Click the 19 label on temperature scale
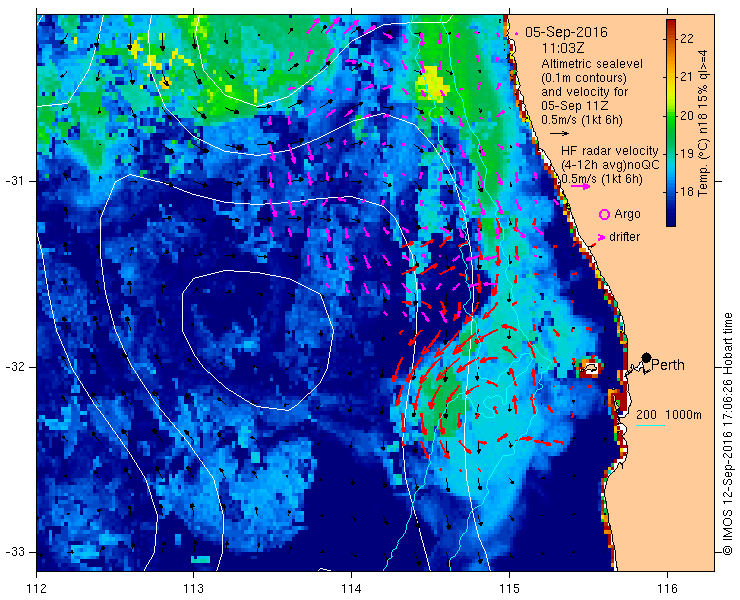This screenshot has height=600, width=740. (687, 153)
